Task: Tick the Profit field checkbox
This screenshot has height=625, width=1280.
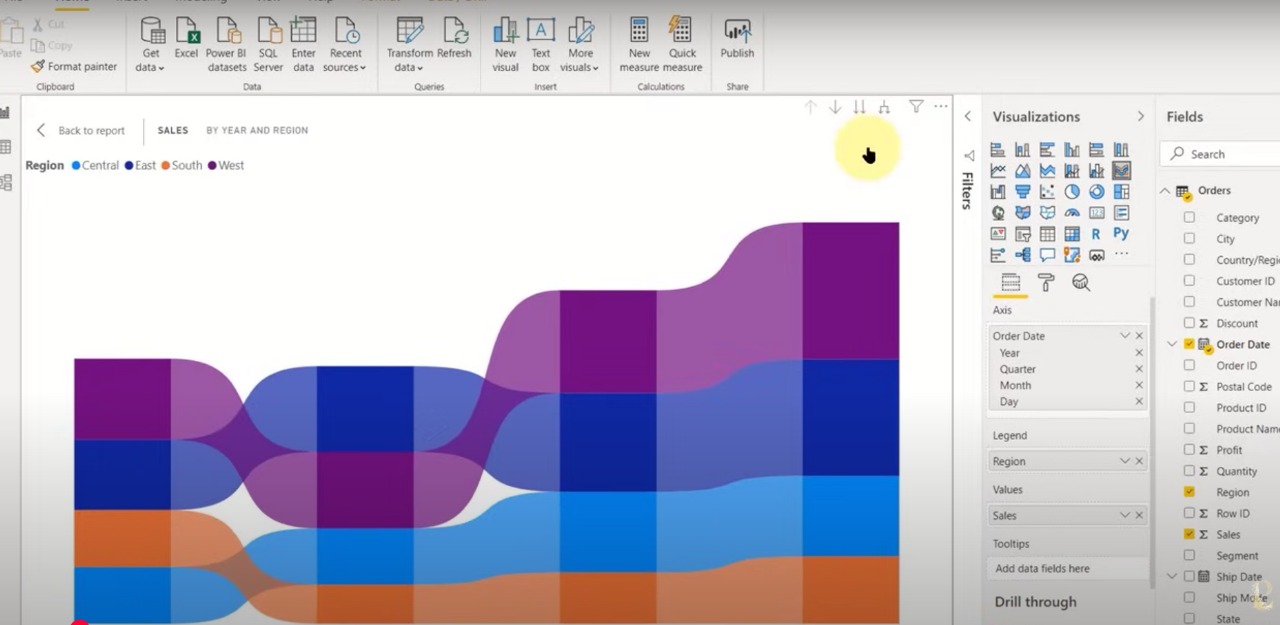Action: pyautogui.click(x=1189, y=450)
